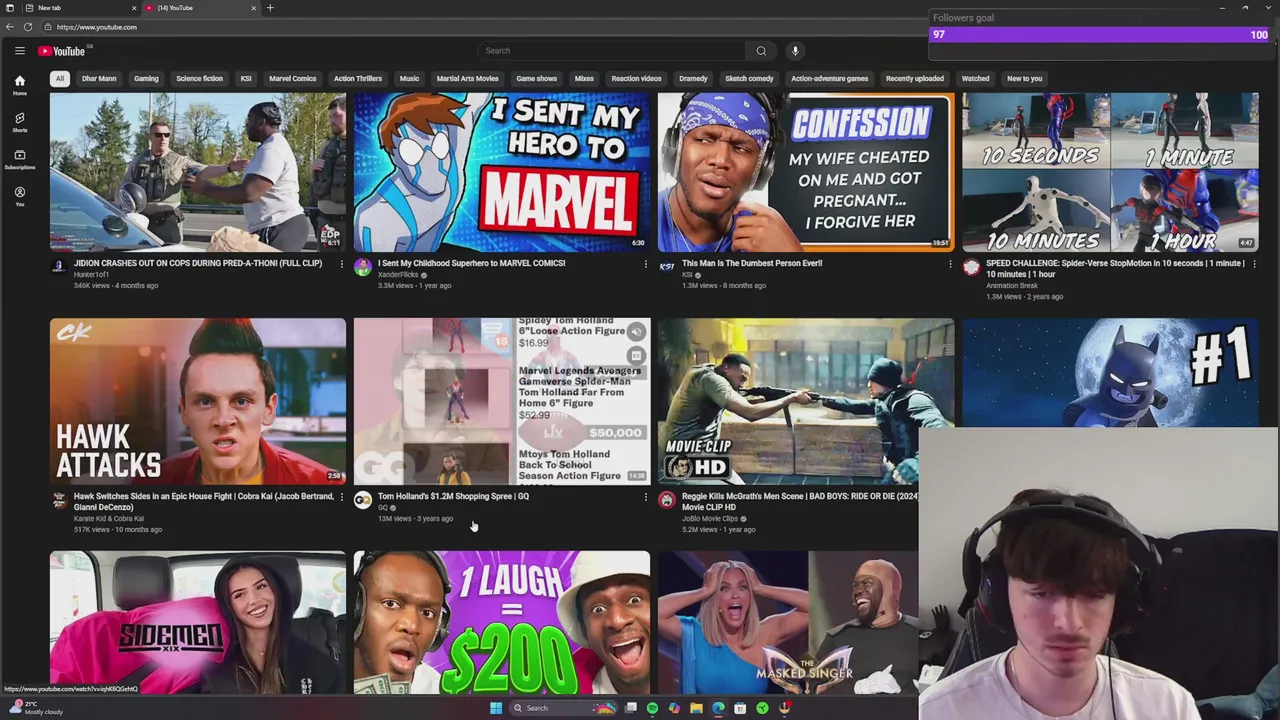
Task: Open more options for Childhood Superhero video
Action: click(x=645, y=264)
